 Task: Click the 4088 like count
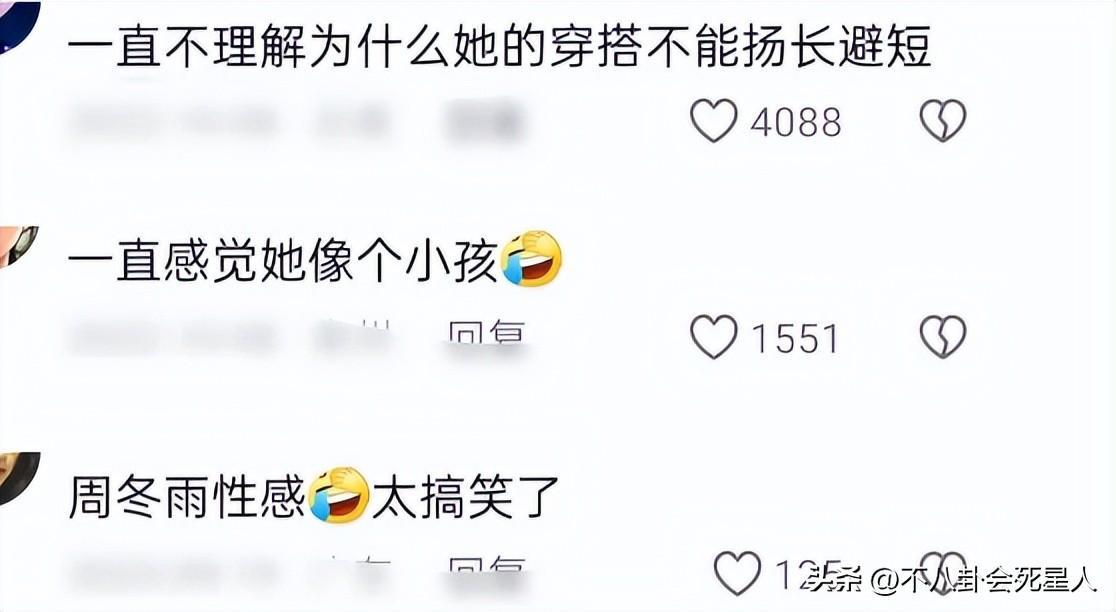pyautogui.click(x=796, y=122)
